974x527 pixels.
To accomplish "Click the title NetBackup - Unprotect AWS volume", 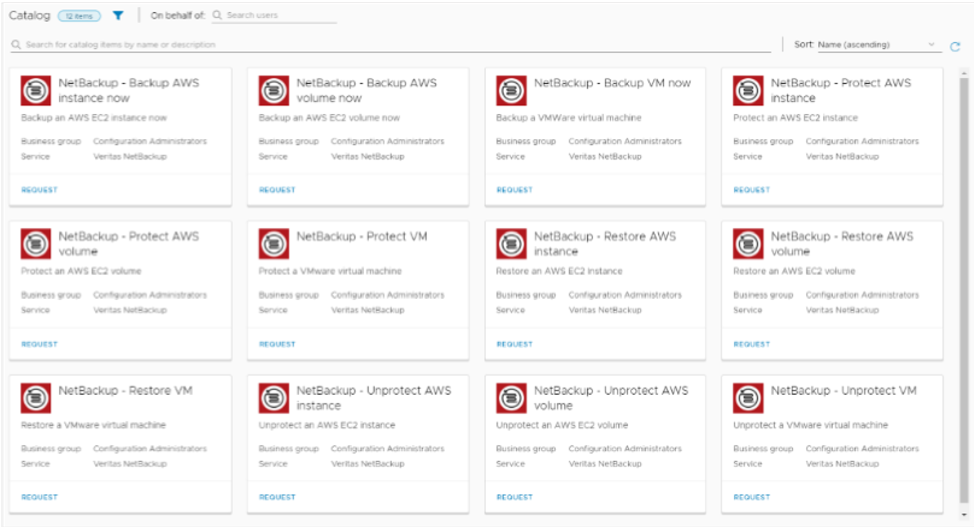I will coord(611,398).
